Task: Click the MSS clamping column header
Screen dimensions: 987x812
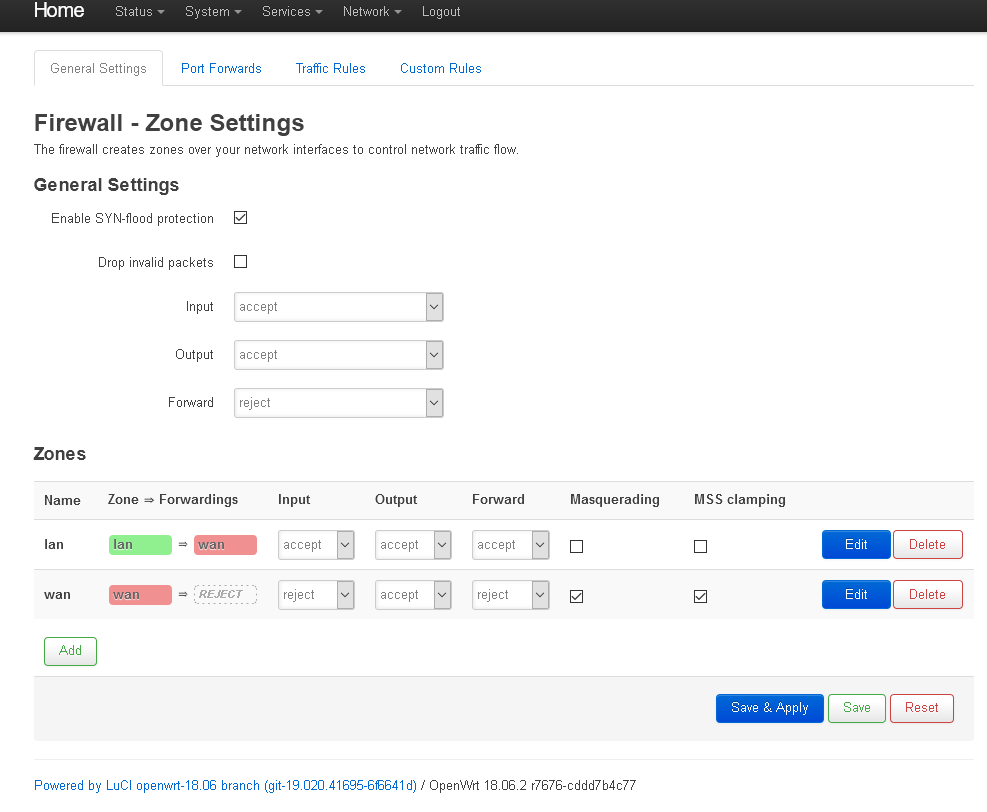Action: [740, 500]
